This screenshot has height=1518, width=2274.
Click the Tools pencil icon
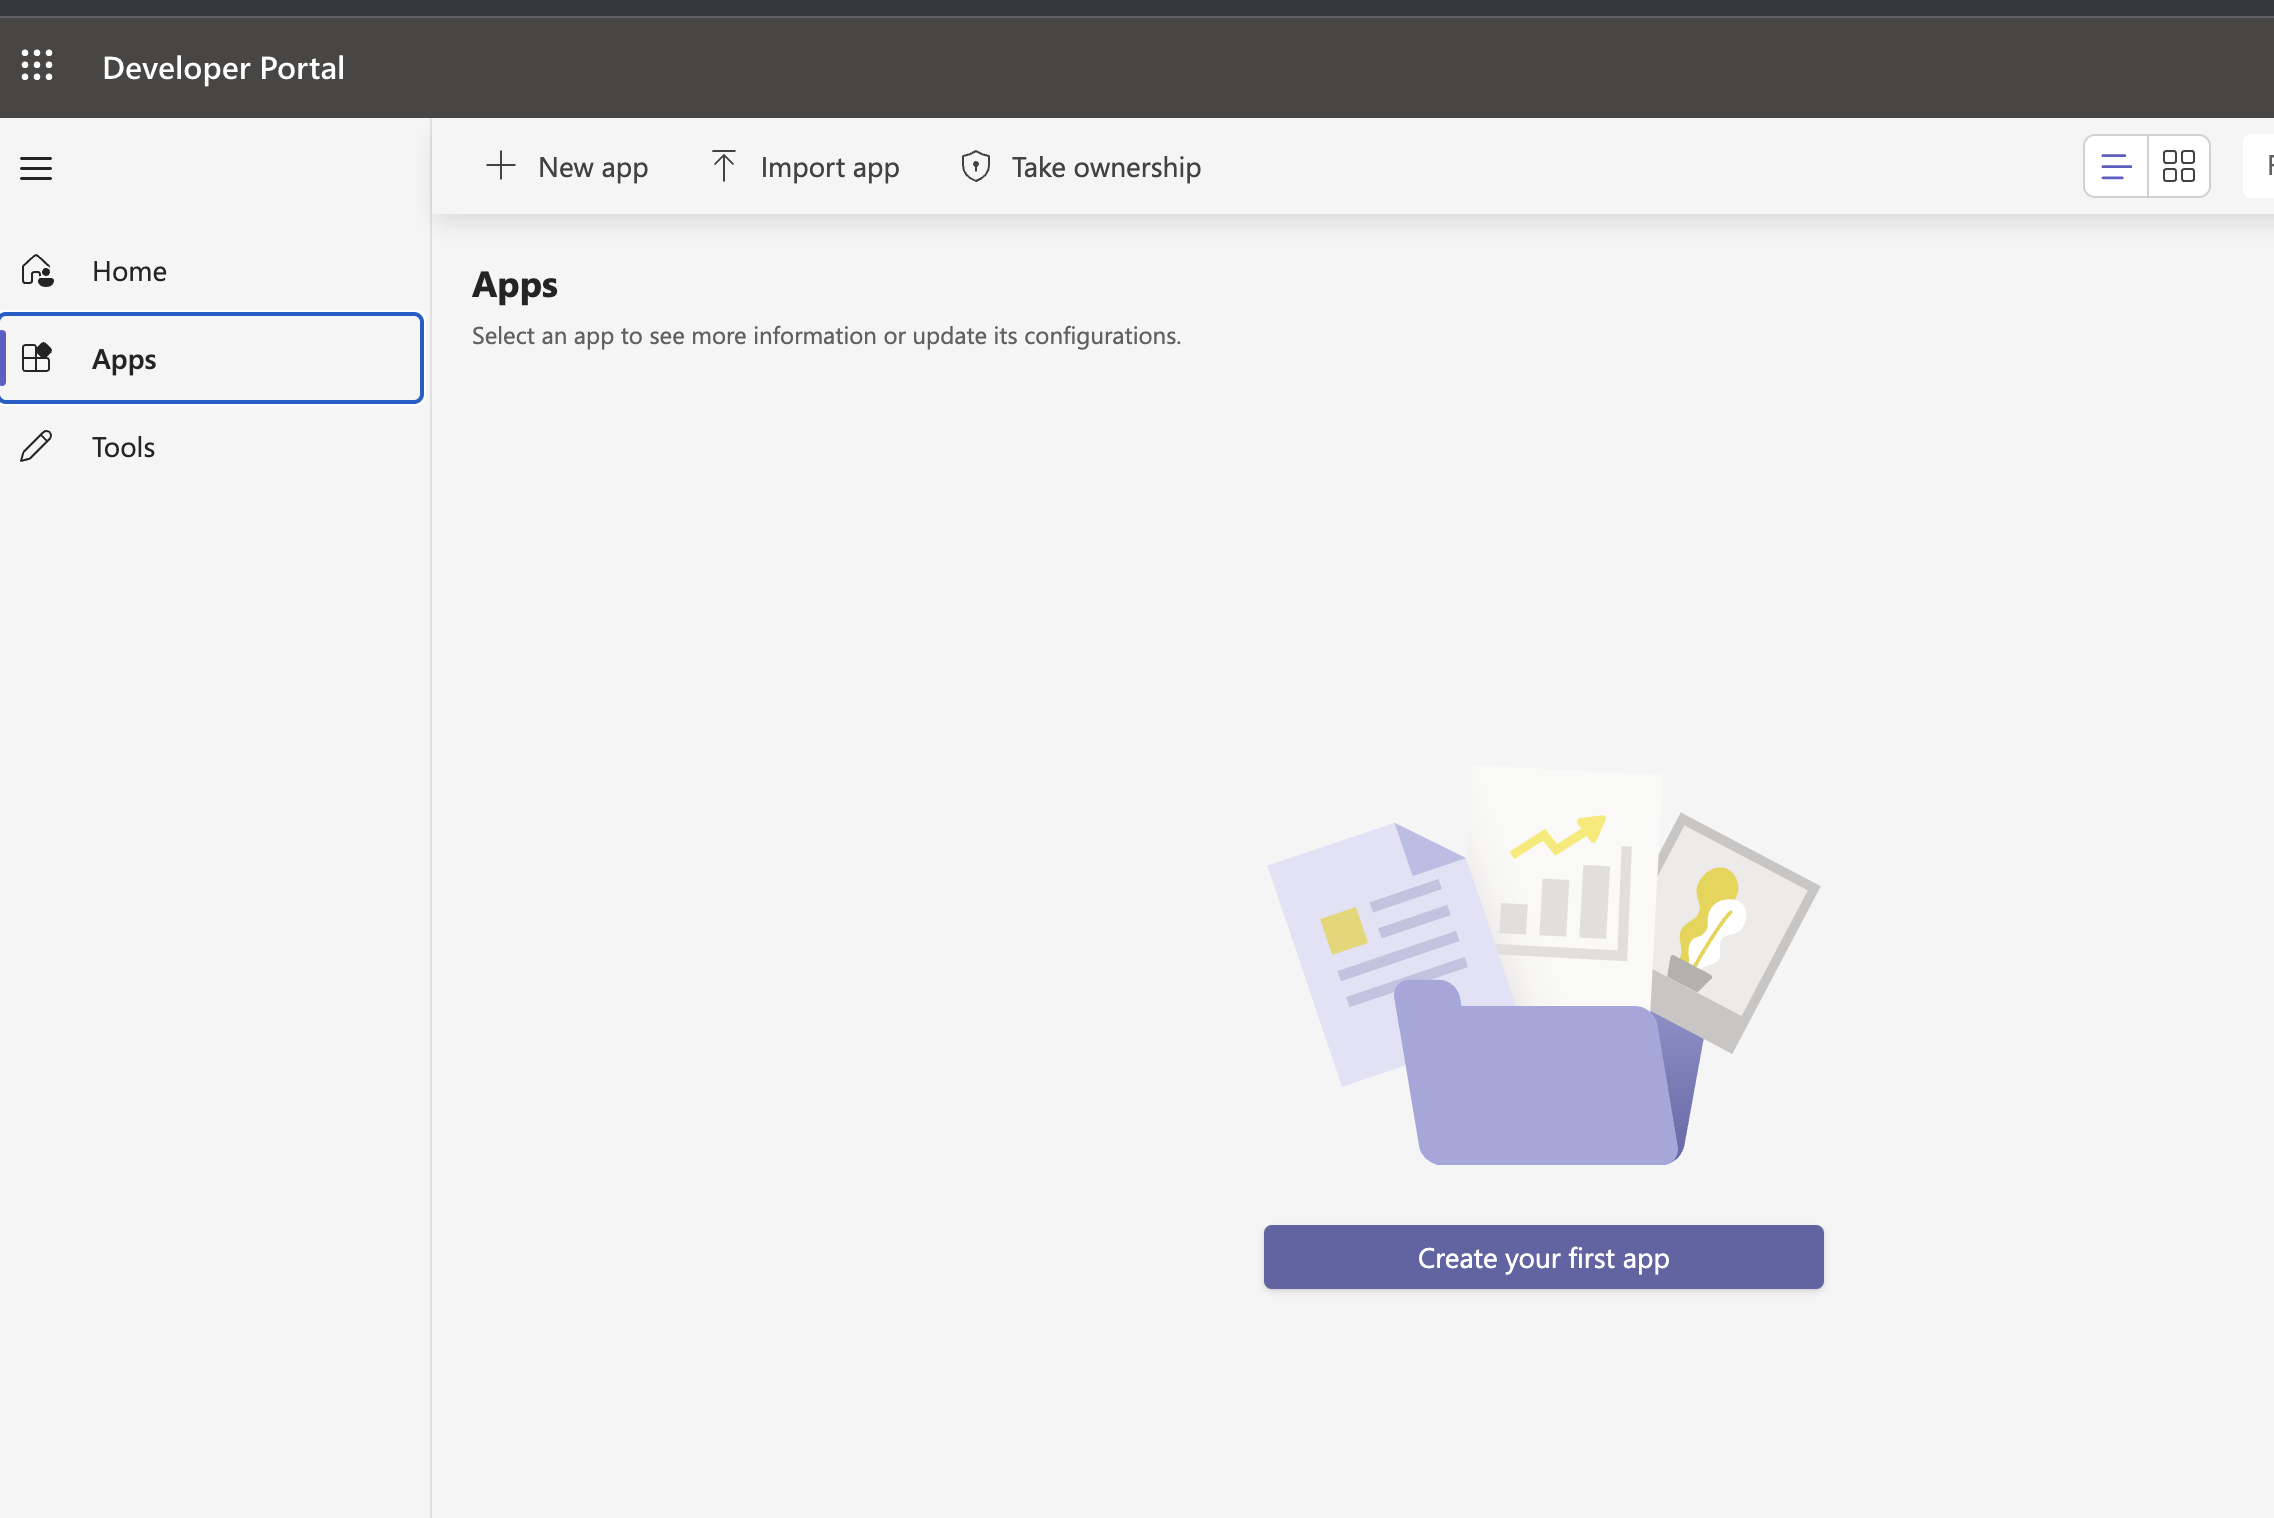click(37, 446)
